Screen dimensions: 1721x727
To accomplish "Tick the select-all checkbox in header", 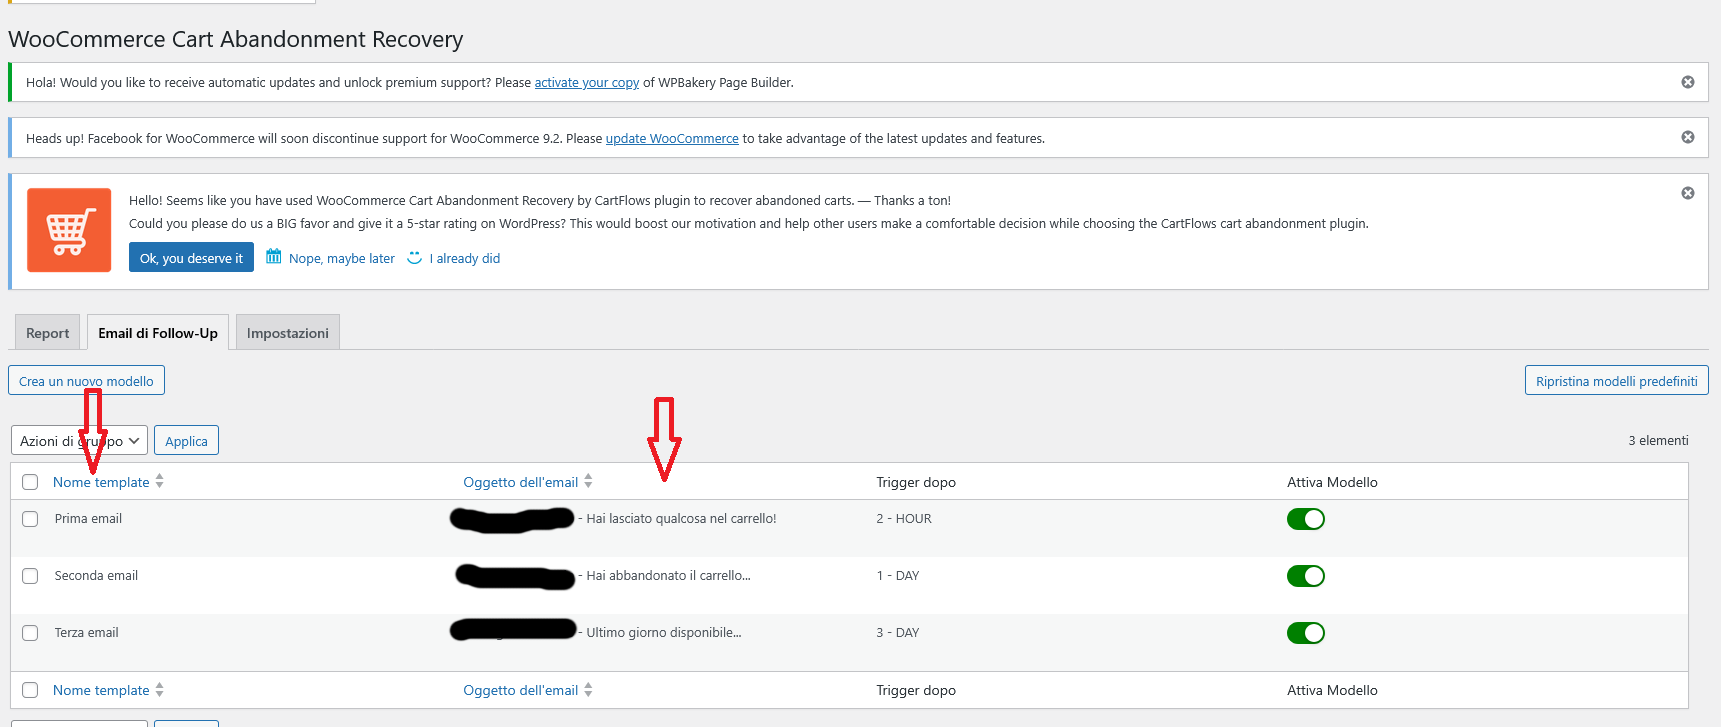I will click(30, 482).
